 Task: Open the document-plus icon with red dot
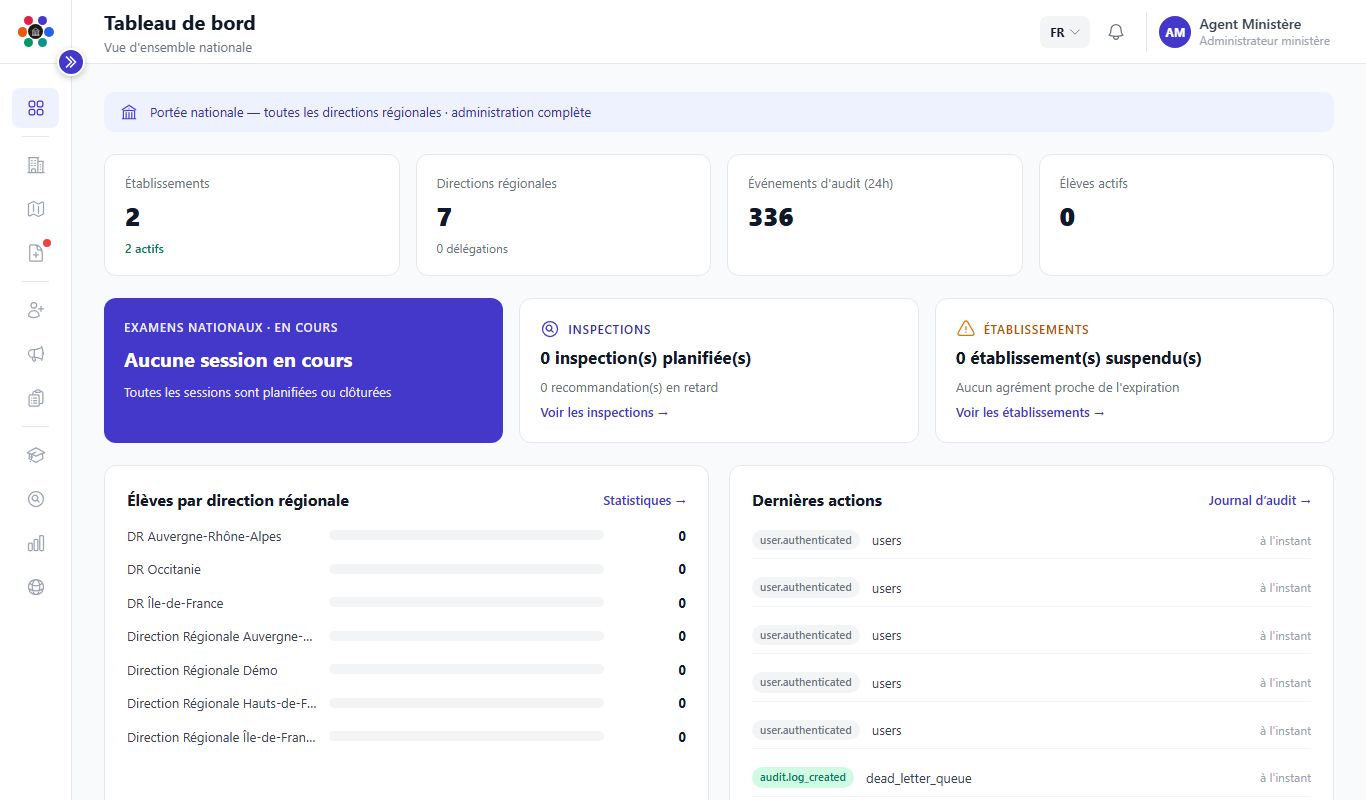coord(36,253)
